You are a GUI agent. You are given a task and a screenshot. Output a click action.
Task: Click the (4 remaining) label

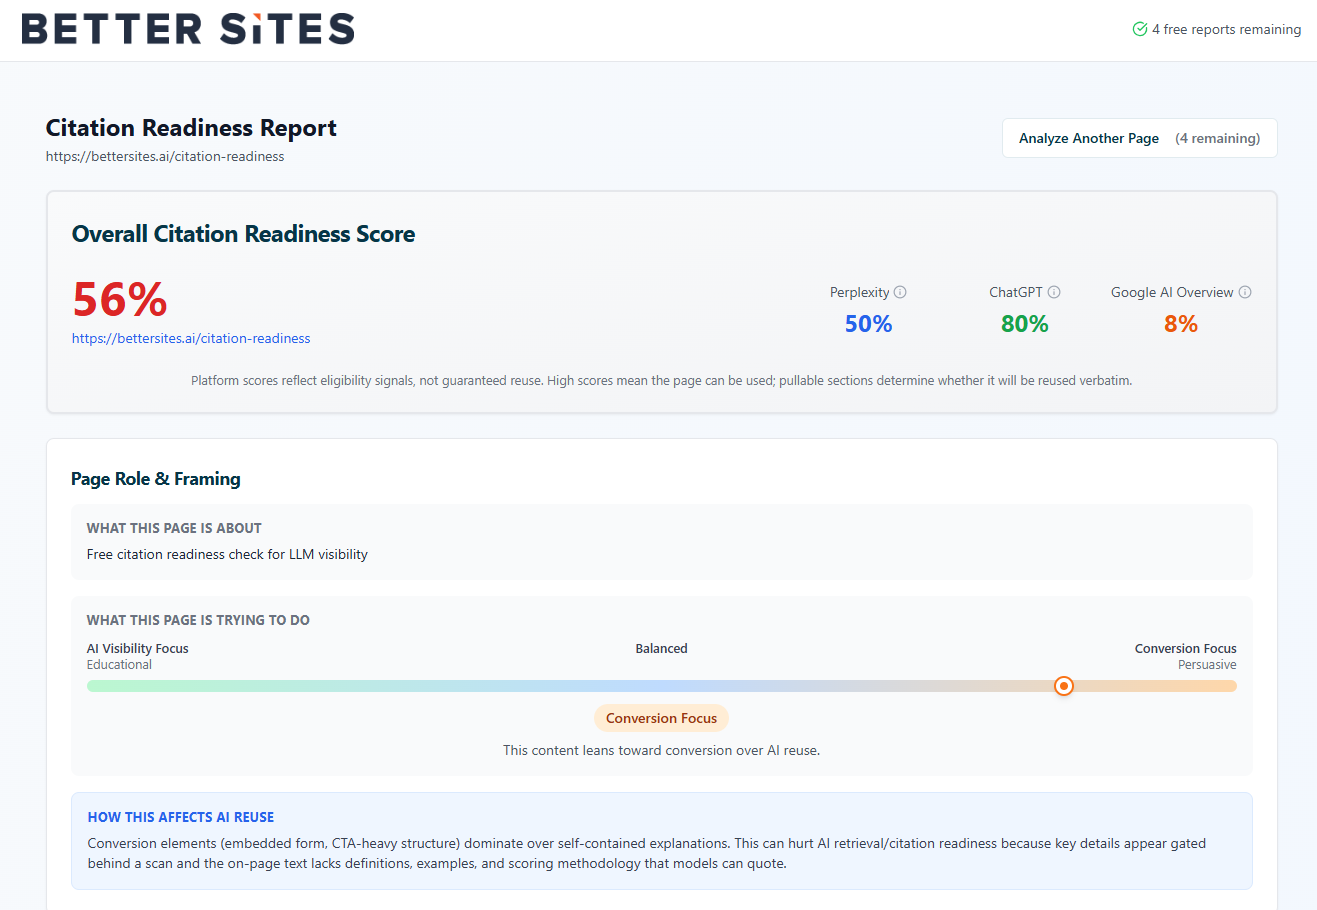1218,138
